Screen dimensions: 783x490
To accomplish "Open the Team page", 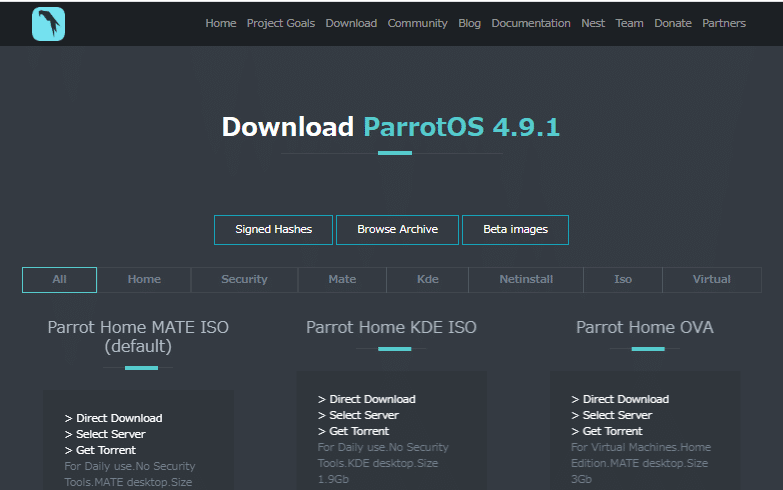I will pos(629,23).
